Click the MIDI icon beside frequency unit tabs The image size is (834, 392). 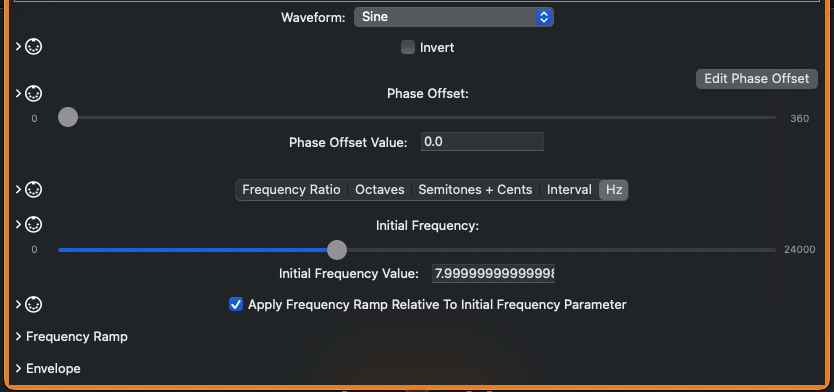click(34, 189)
